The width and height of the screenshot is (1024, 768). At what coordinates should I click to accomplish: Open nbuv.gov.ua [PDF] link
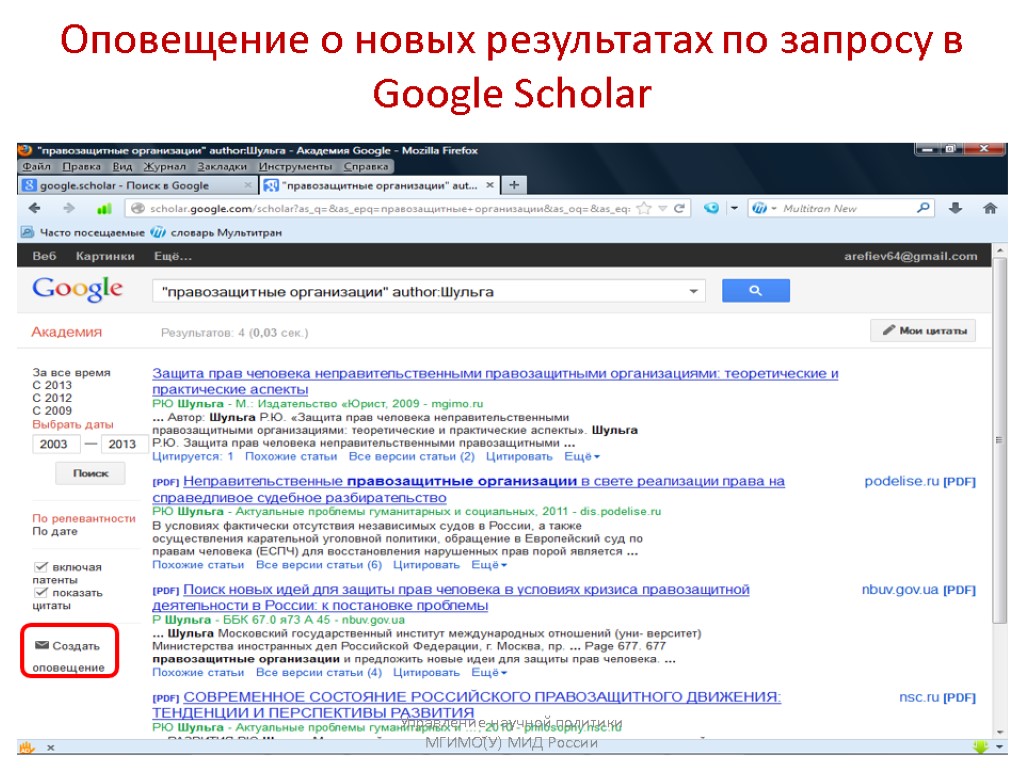(x=918, y=590)
